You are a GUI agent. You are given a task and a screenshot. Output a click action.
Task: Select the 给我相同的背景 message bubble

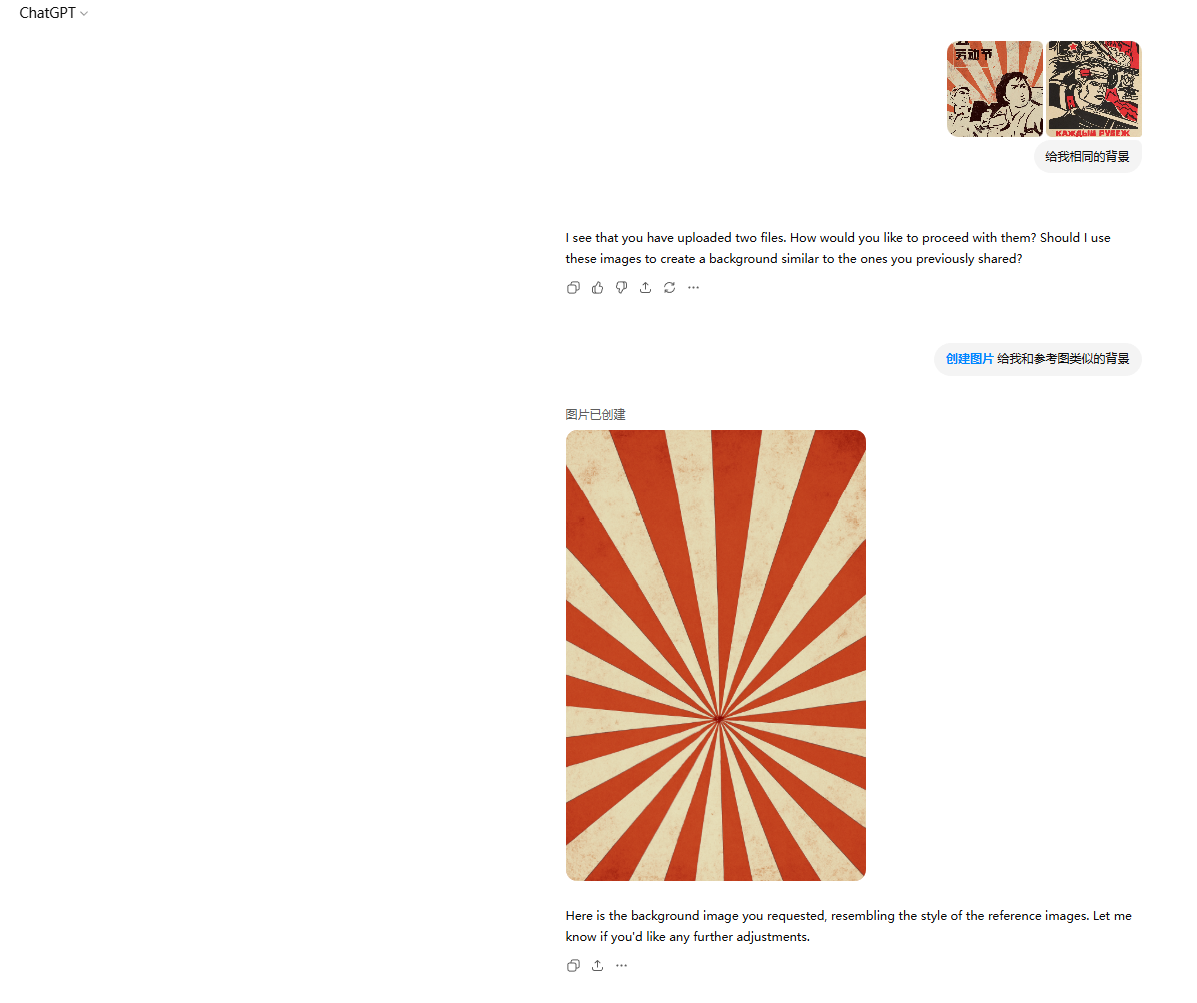pos(1088,156)
